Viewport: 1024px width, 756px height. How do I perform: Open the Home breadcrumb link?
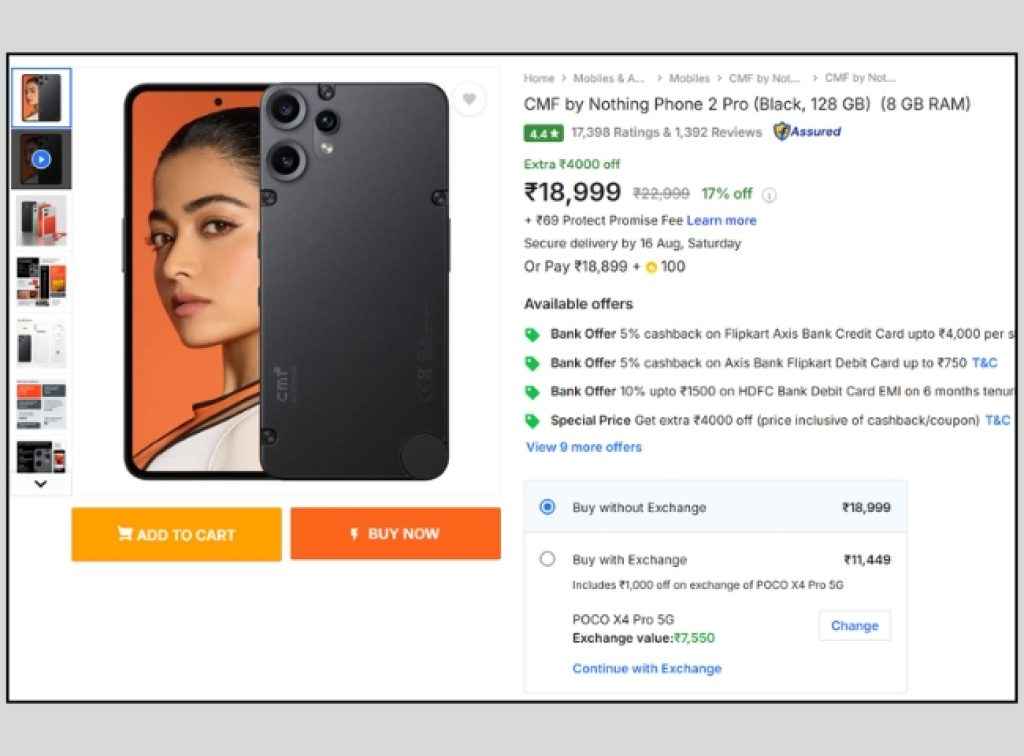pos(539,78)
